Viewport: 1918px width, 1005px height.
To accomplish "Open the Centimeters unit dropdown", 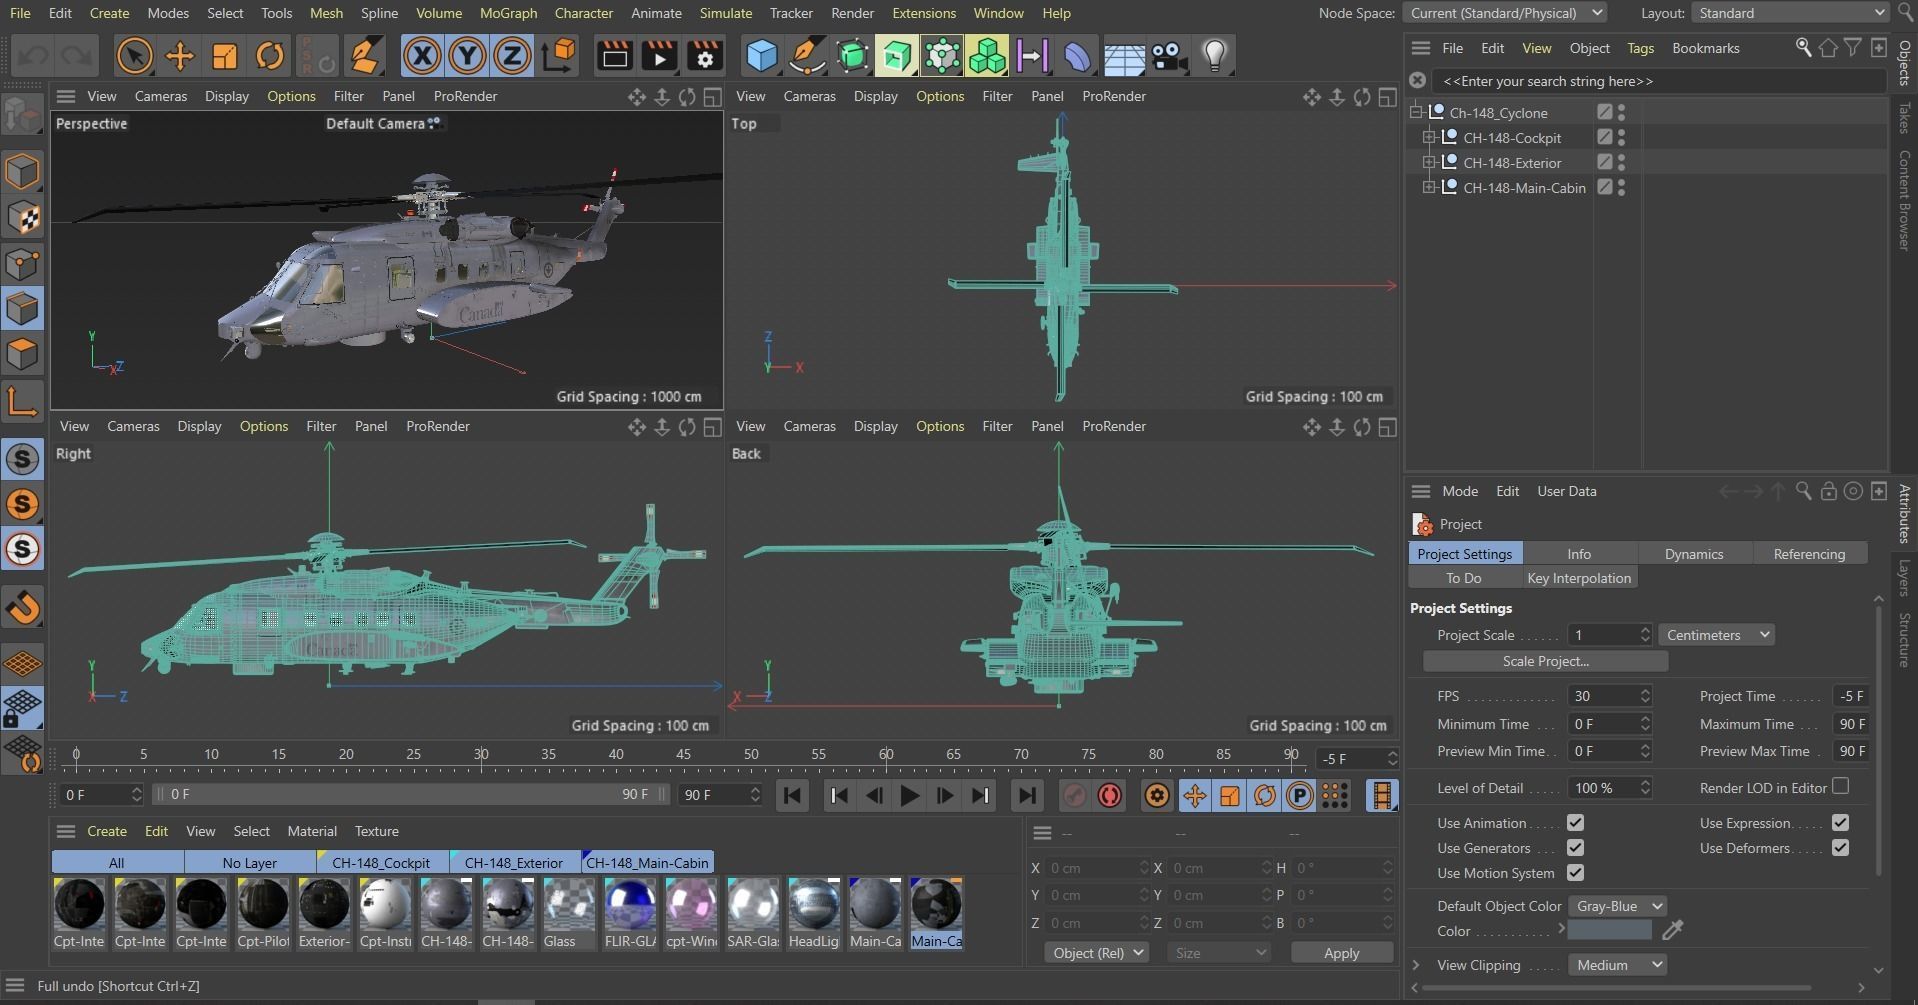I will click(1716, 635).
